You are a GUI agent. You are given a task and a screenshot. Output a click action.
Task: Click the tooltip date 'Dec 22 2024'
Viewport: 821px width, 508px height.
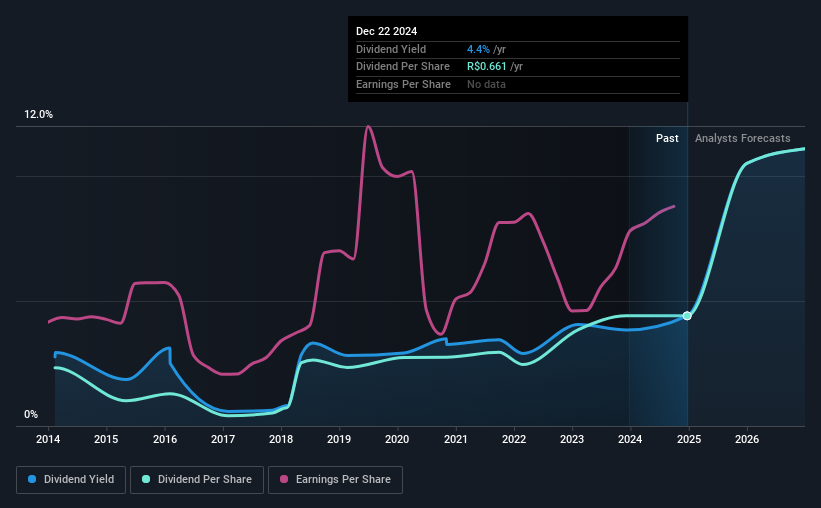pyautogui.click(x=386, y=31)
